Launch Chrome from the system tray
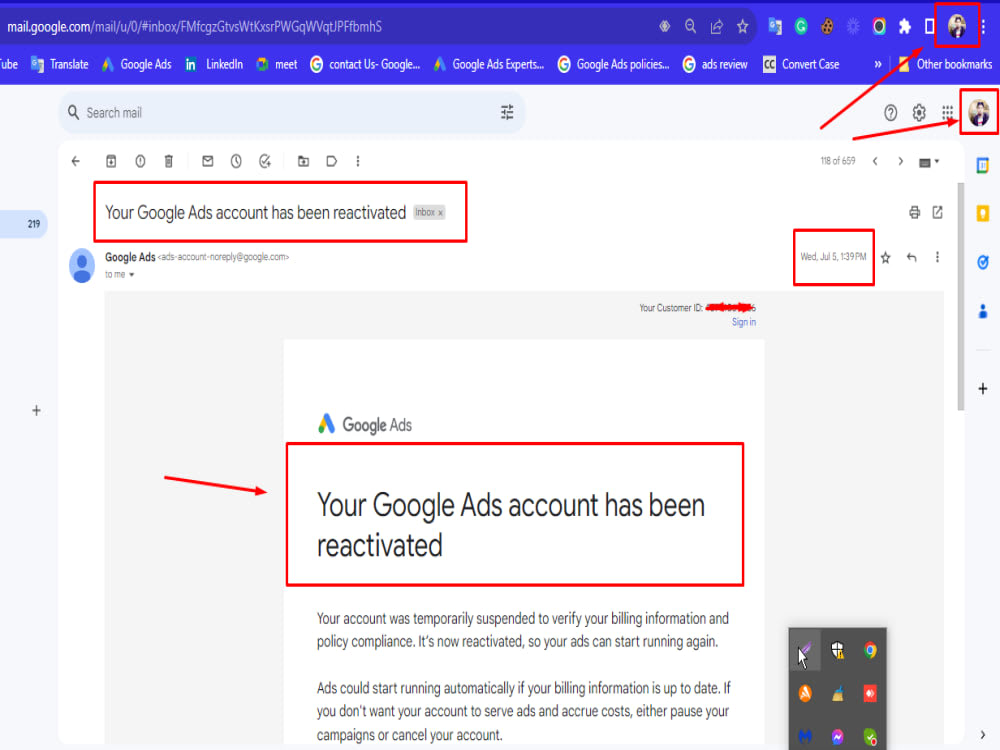The image size is (1000, 750). [x=869, y=650]
